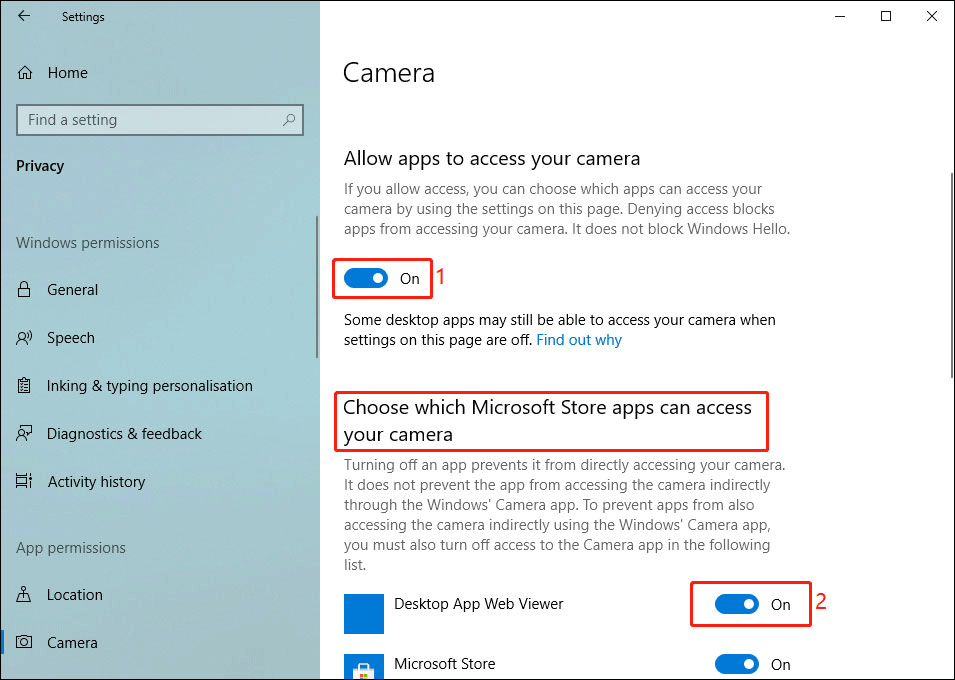The image size is (955, 680).
Task: Click the Diagnostics & feedback icon
Action: (x=25, y=434)
